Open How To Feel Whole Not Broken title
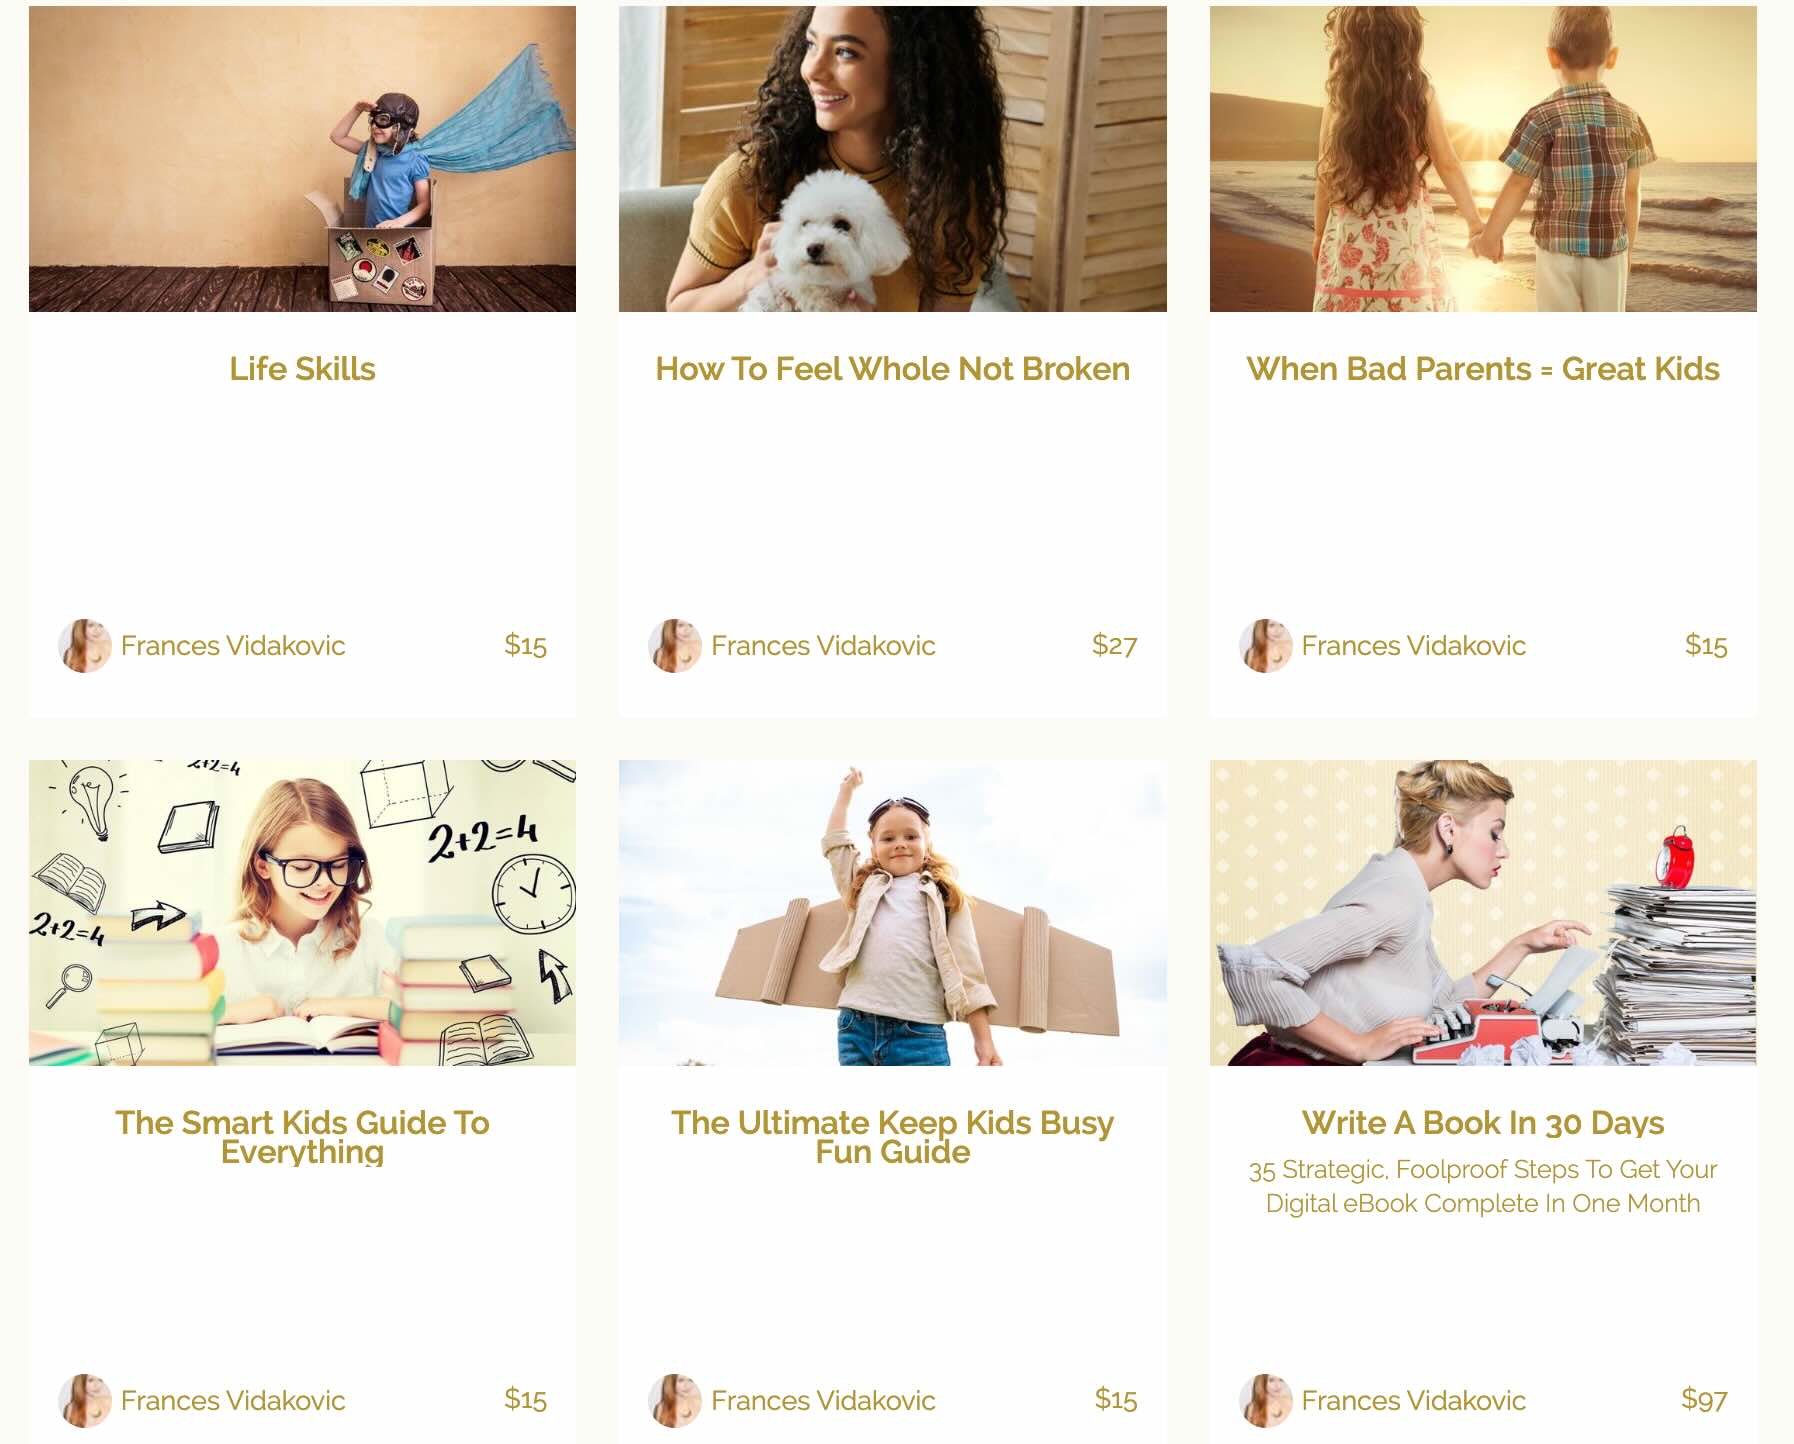The height and width of the screenshot is (1444, 1794). coord(892,369)
